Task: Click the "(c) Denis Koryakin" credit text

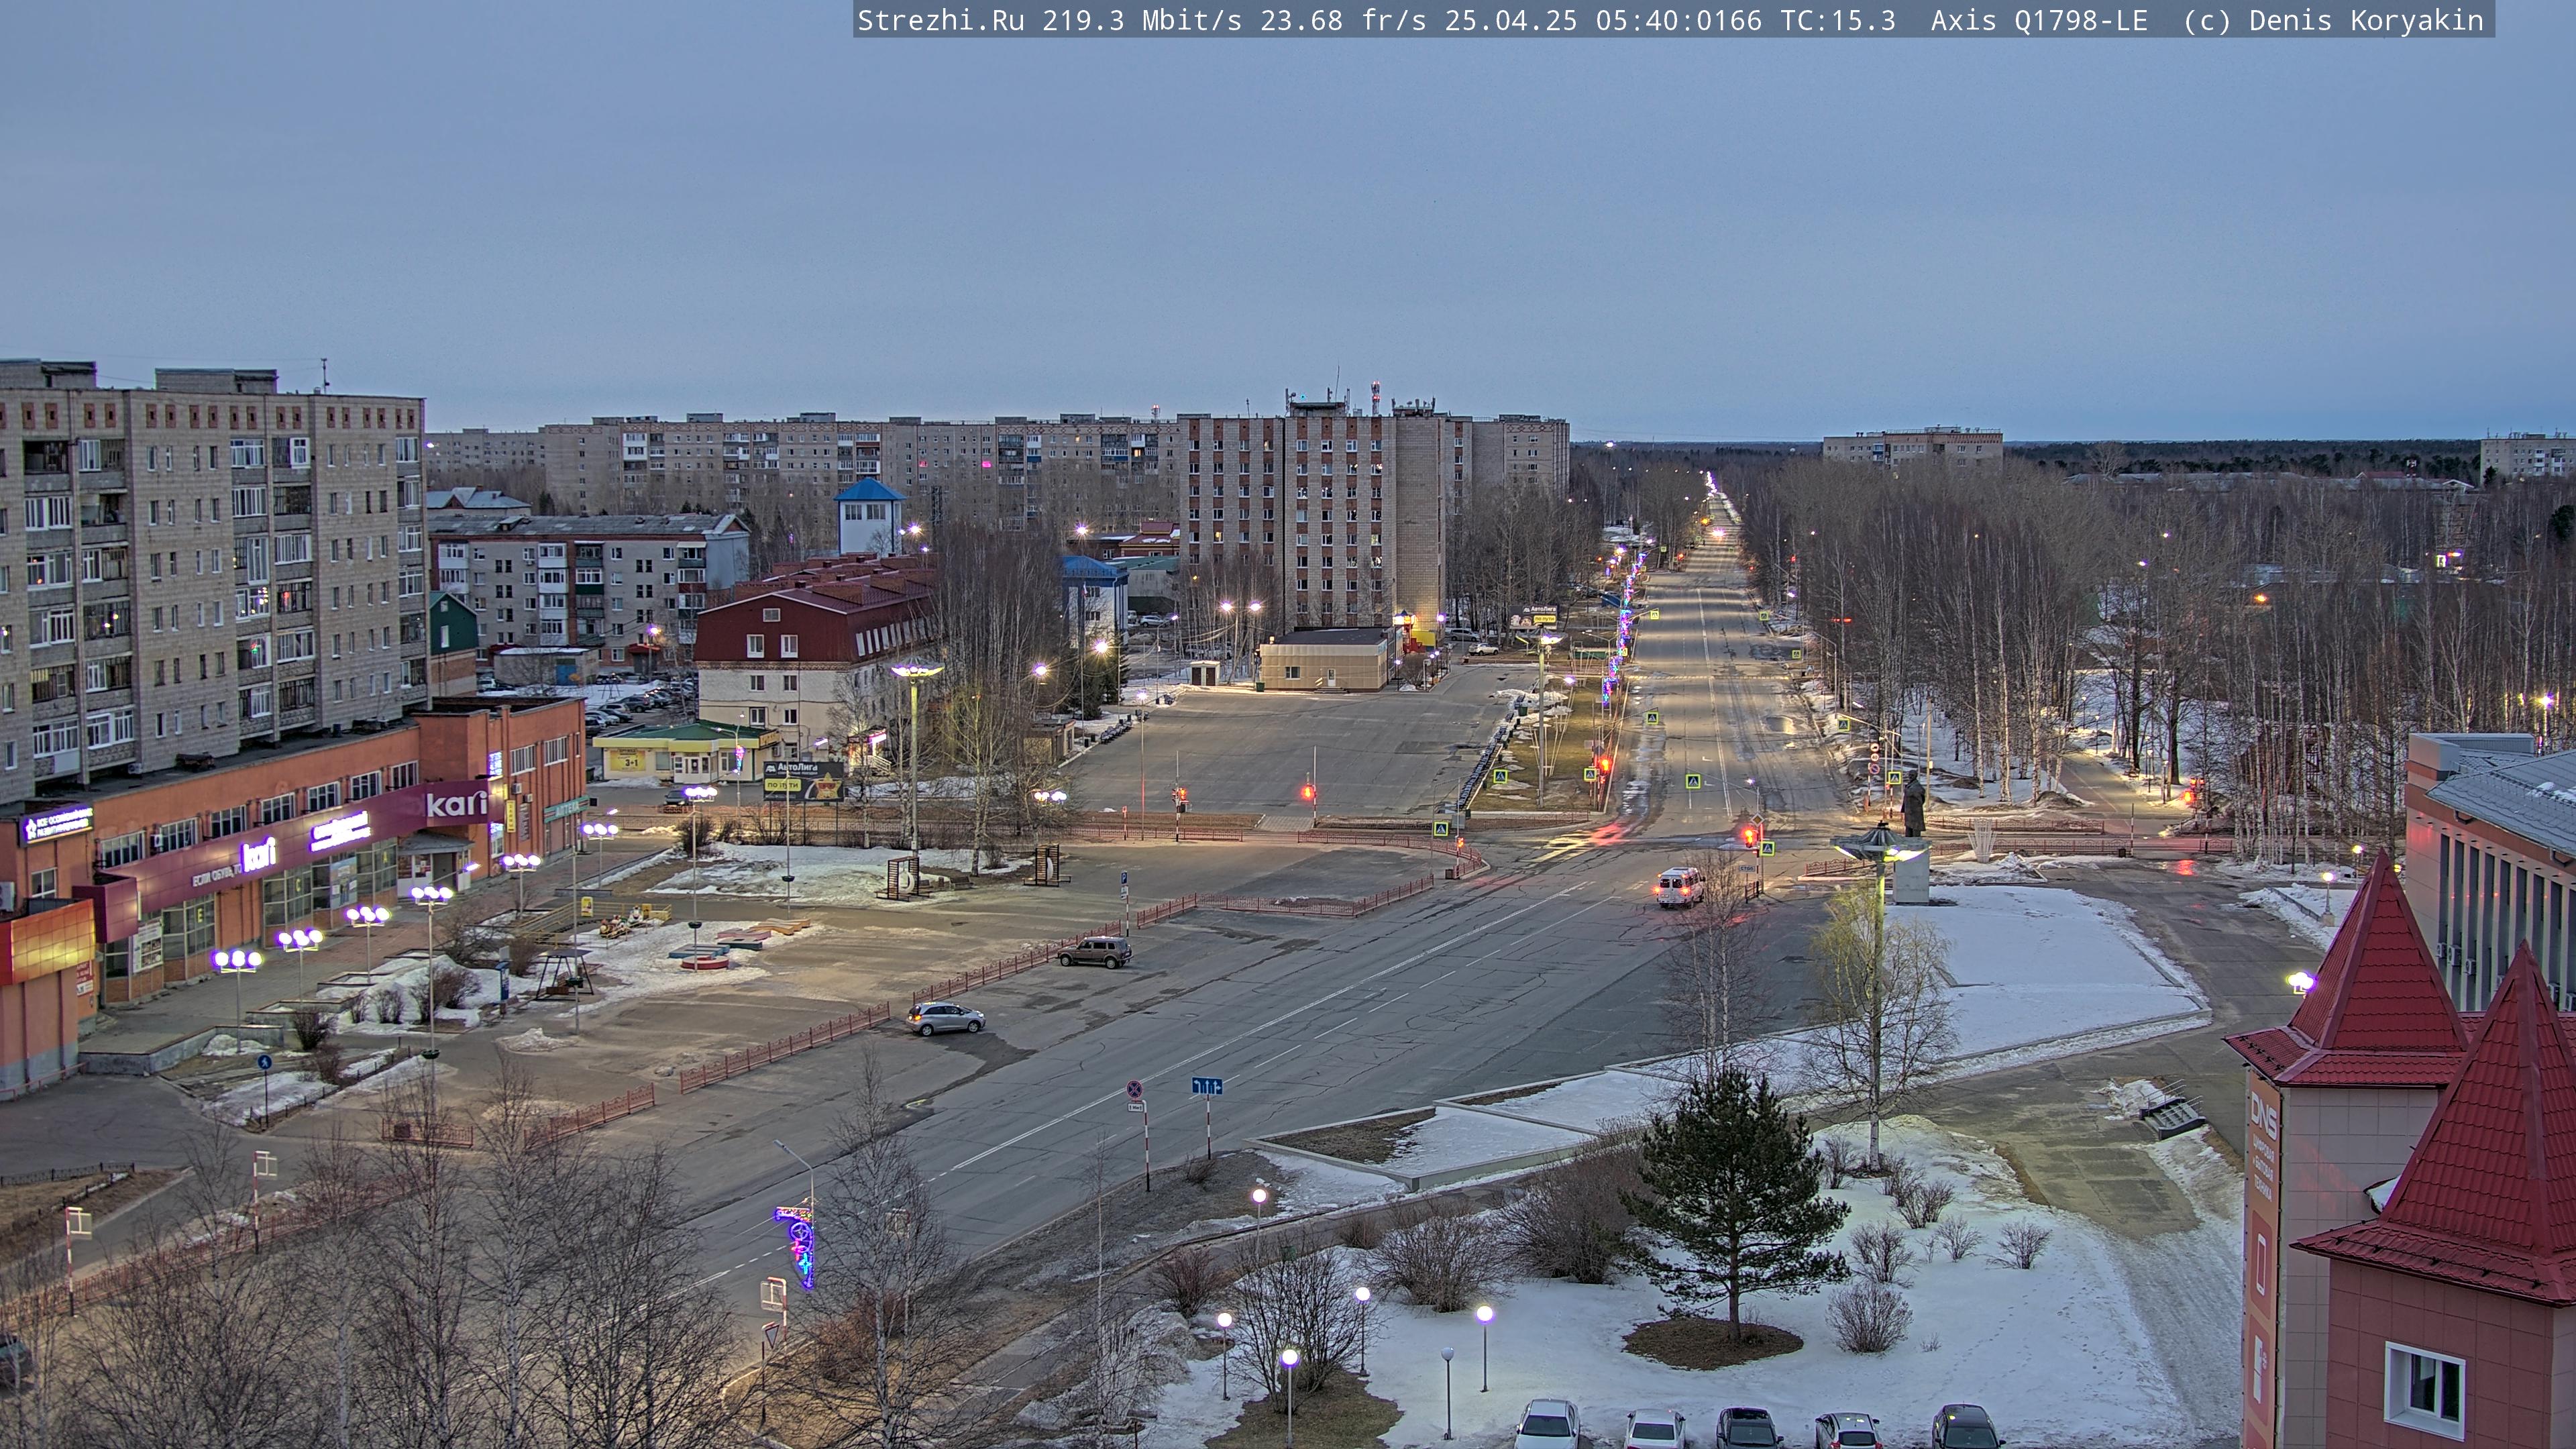Action: click(x=2334, y=20)
